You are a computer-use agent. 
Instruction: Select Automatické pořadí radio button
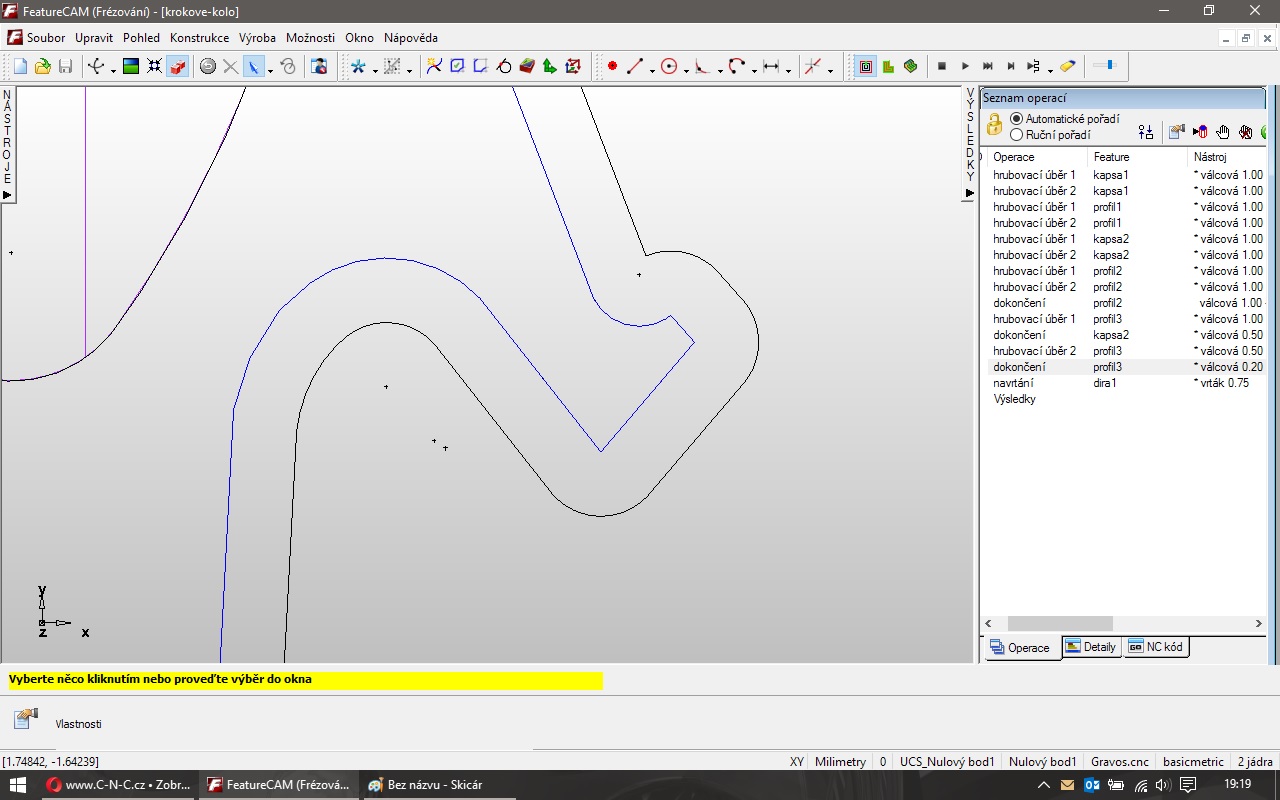pyautogui.click(x=1017, y=119)
